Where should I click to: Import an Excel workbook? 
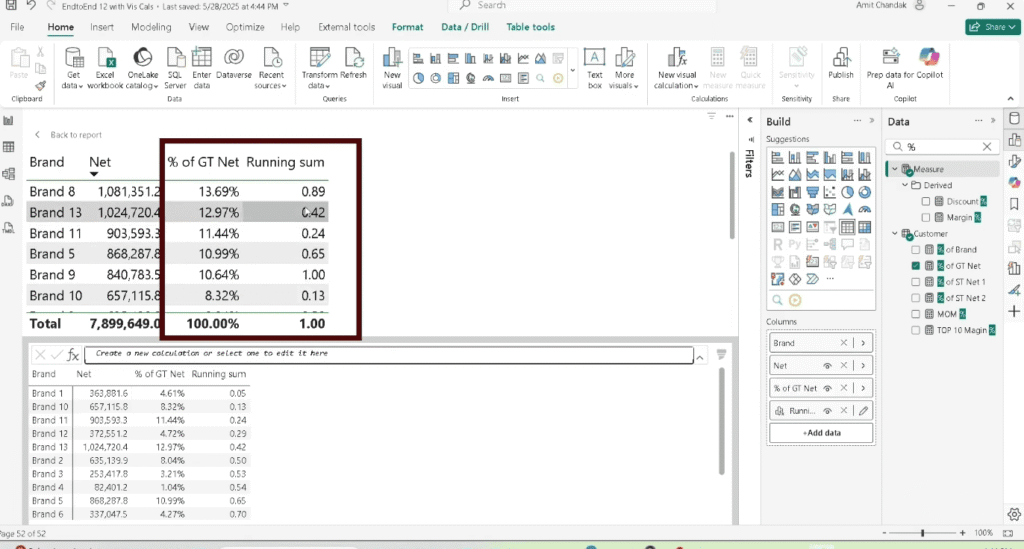coord(105,68)
